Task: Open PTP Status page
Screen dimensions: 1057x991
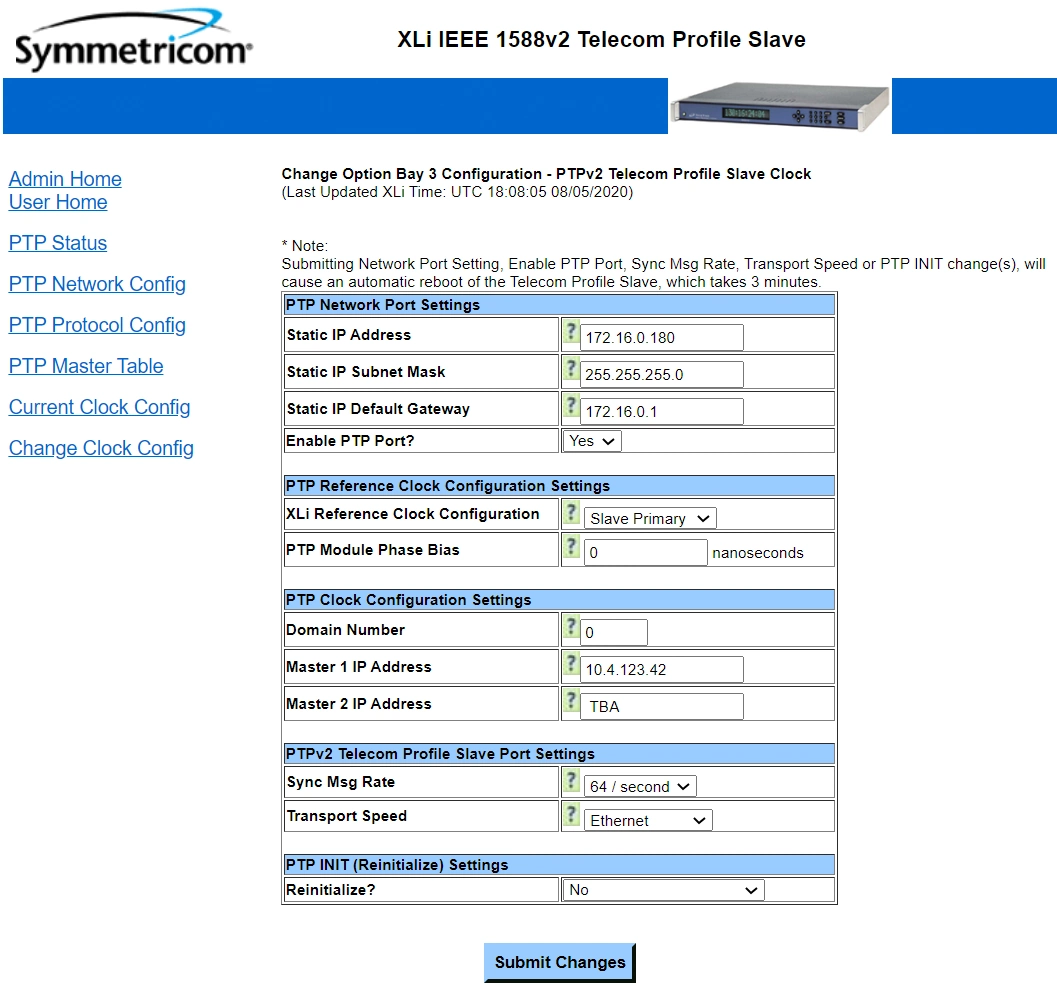Action: coord(58,243)
